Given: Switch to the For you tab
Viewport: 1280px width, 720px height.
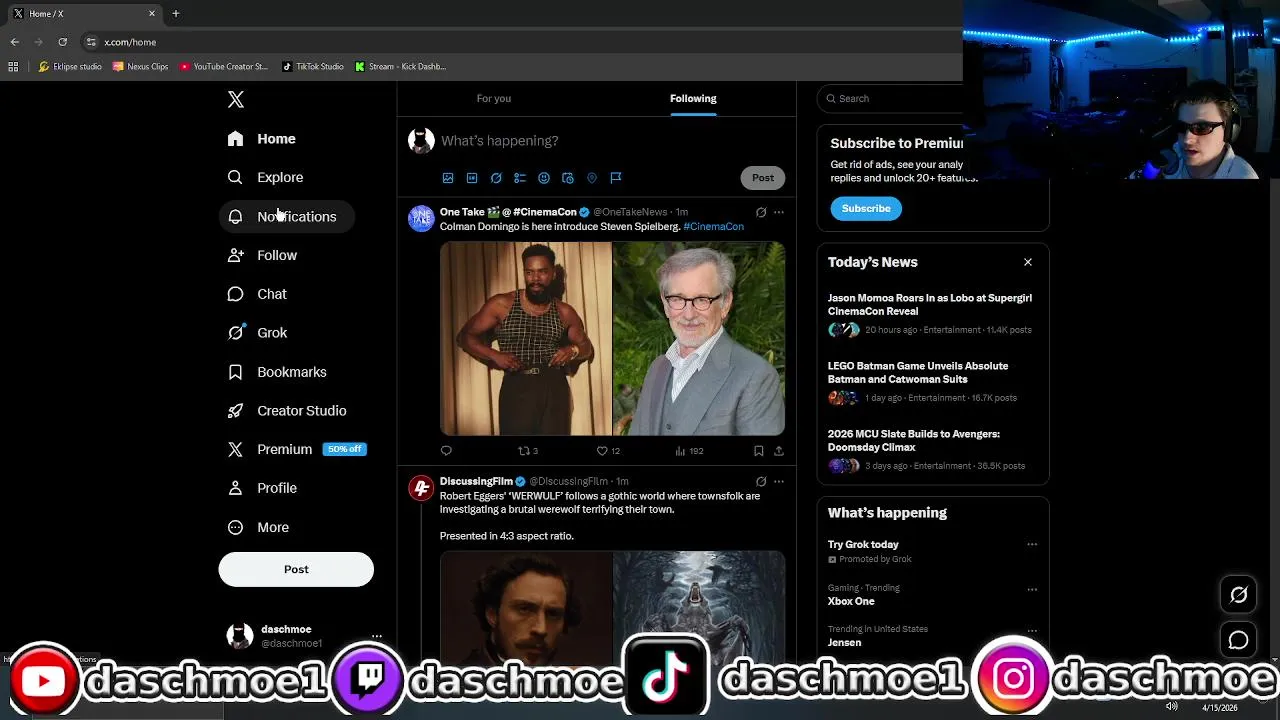Looking at the screenshot, I should [x=494, y=98].
